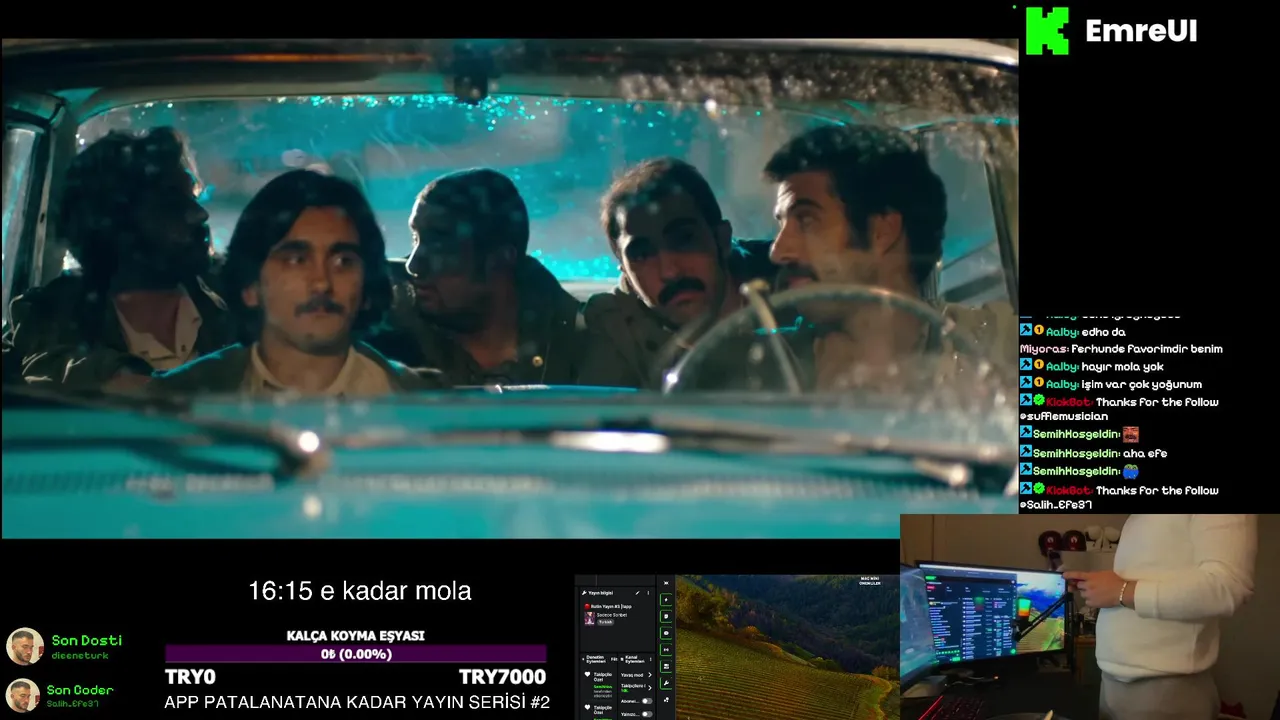Click the bottom share icon in dashboard sidebar
The image size is (1280, 720).
coord(666,700)
